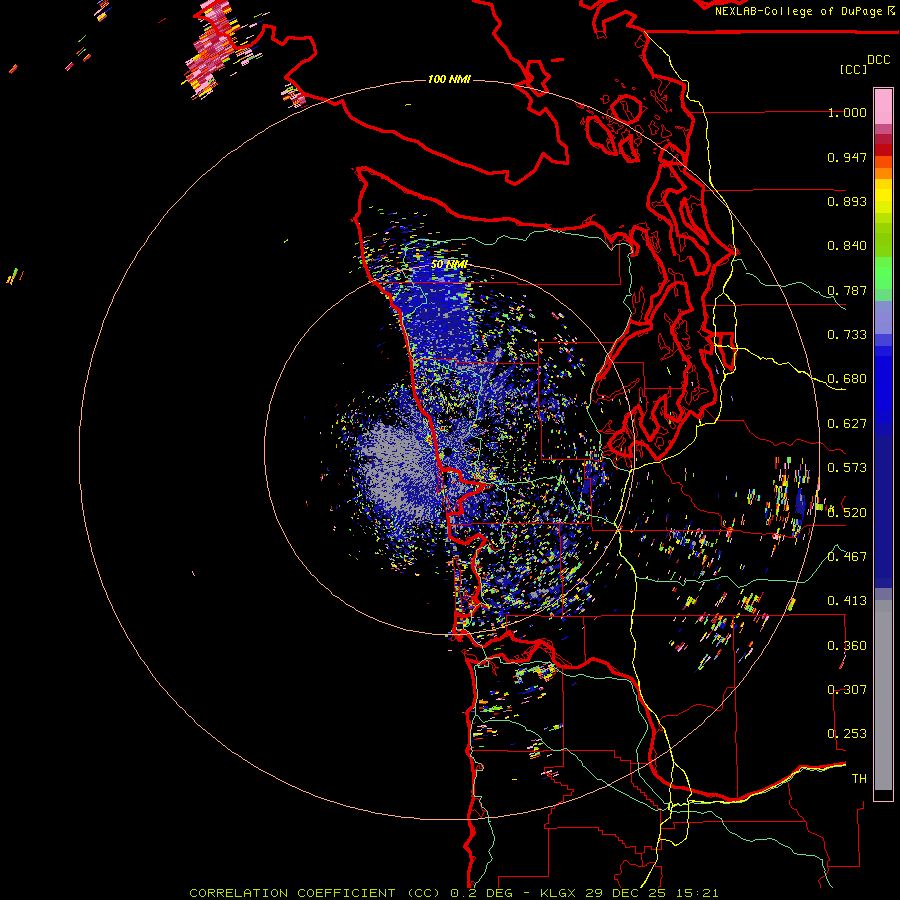Select the 0.413 legend value

coord(847,601)
